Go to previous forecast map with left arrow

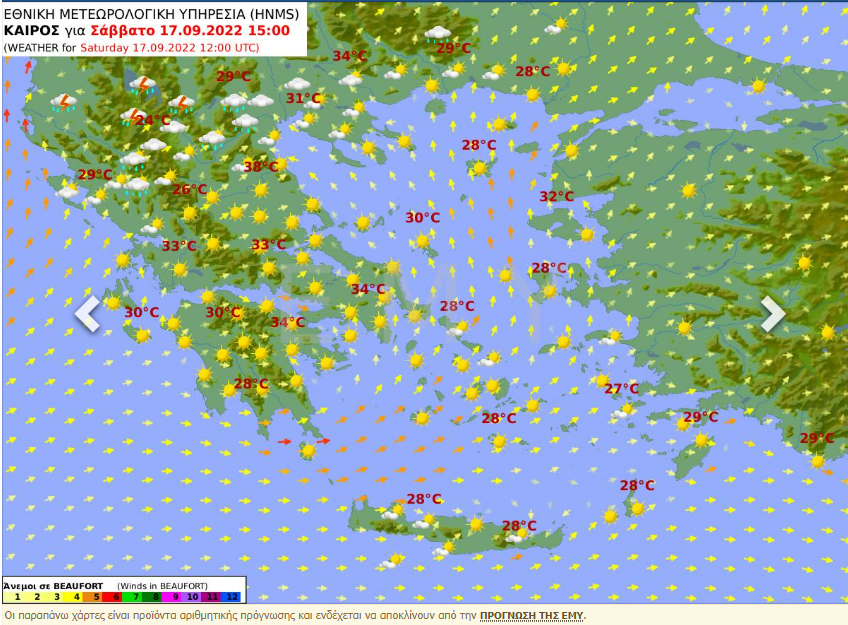click(x=88, y=313)
